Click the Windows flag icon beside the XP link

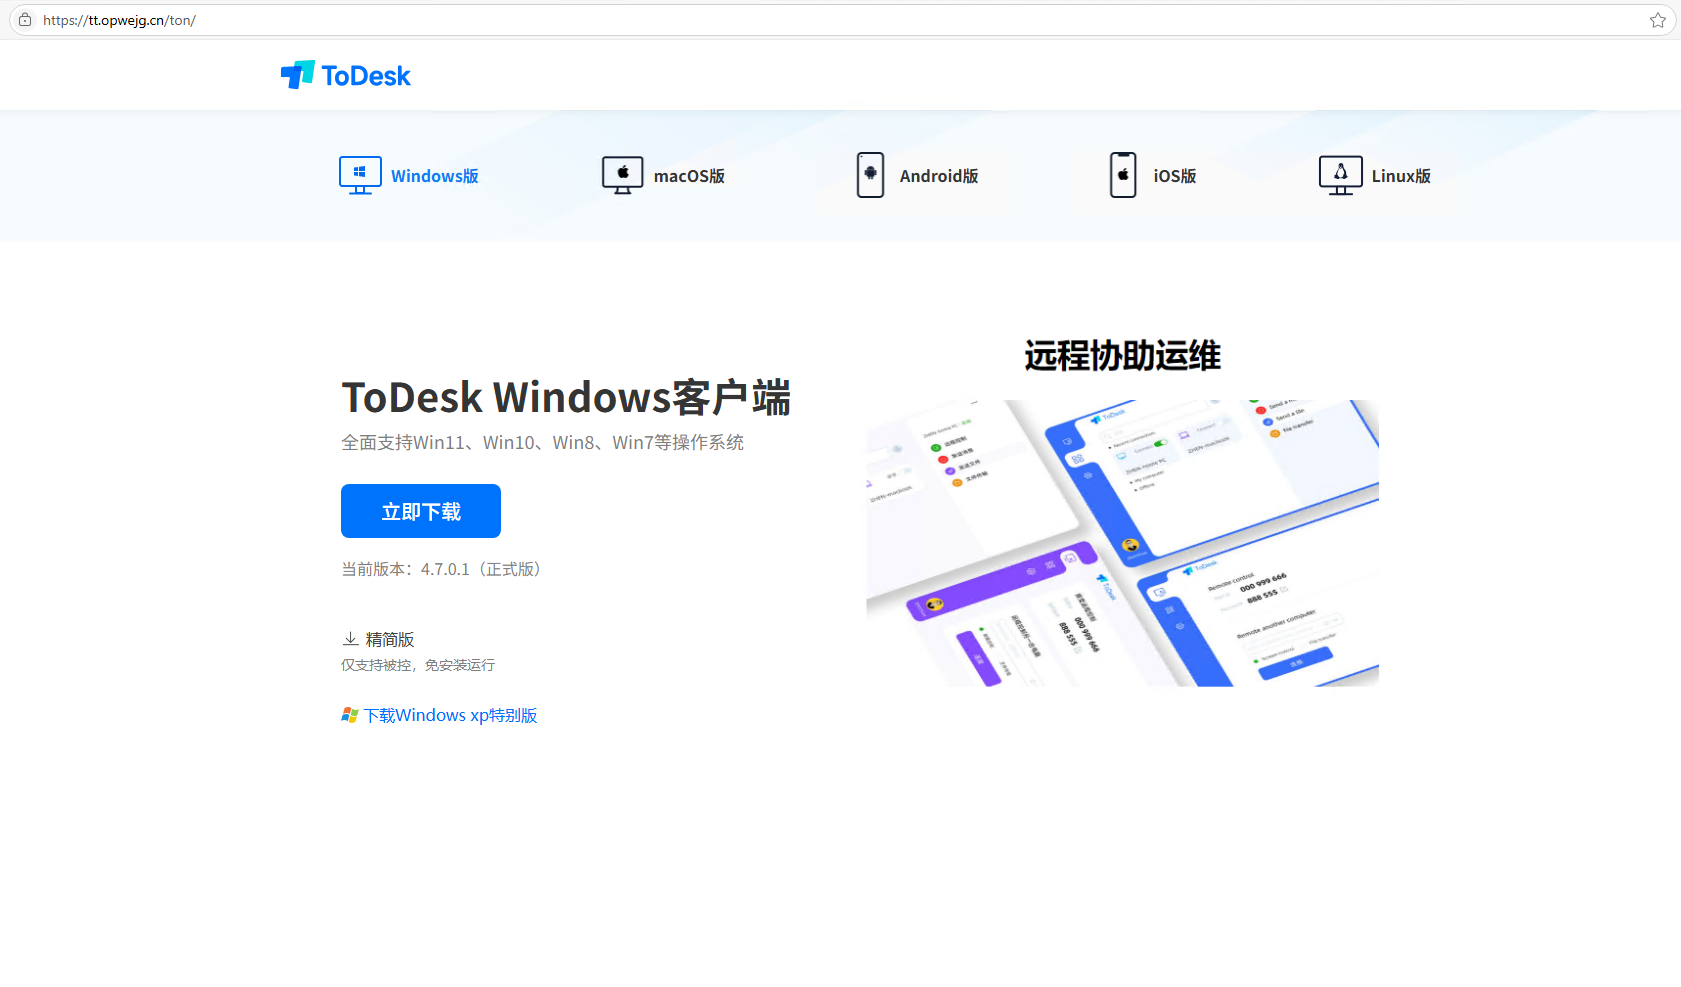349,715
